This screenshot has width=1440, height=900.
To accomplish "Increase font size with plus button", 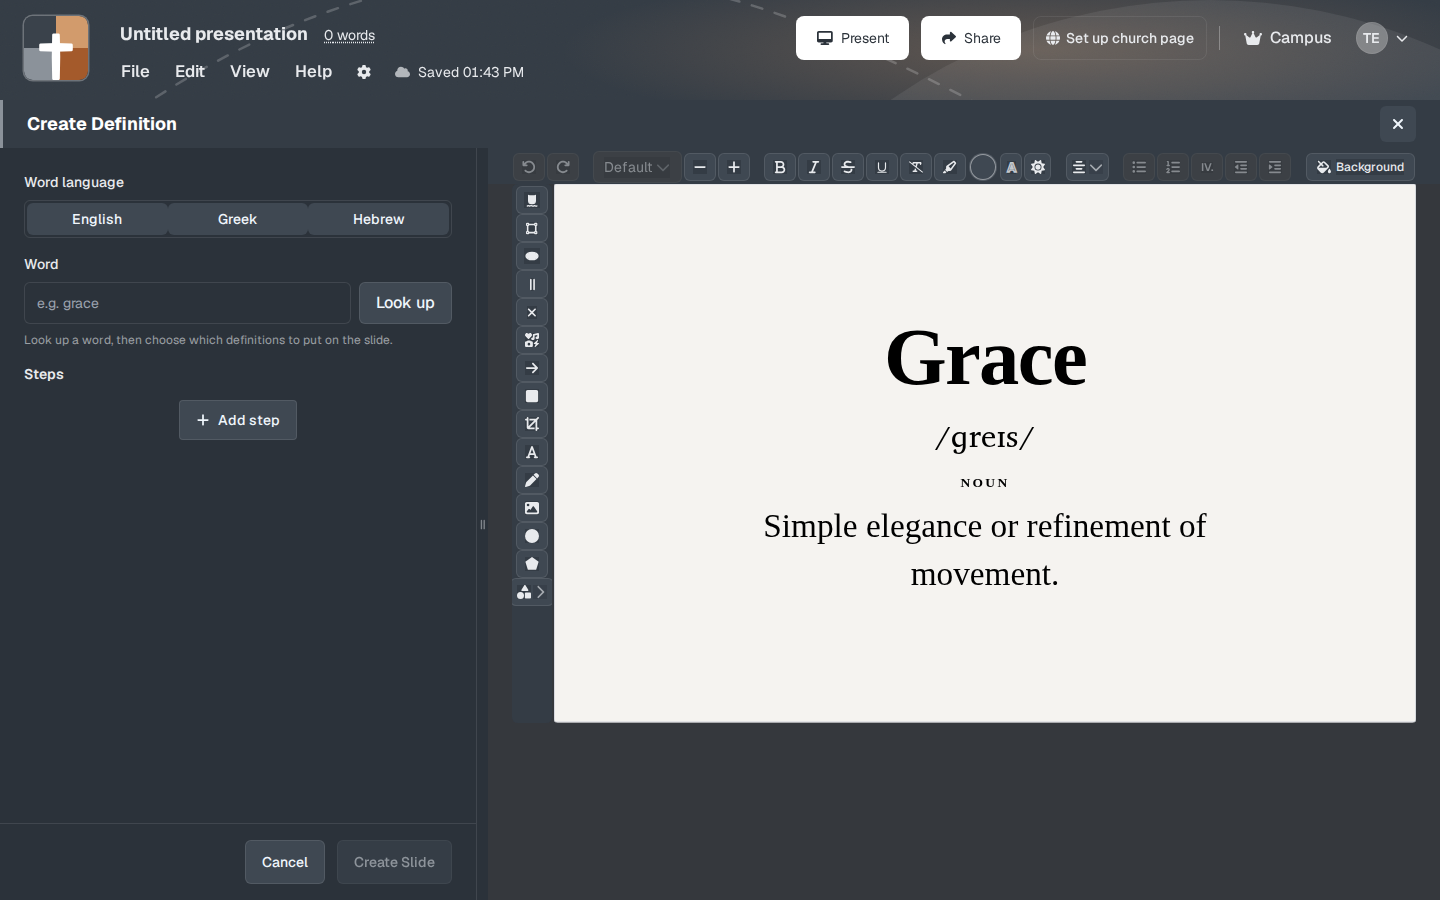I will 734,167.
